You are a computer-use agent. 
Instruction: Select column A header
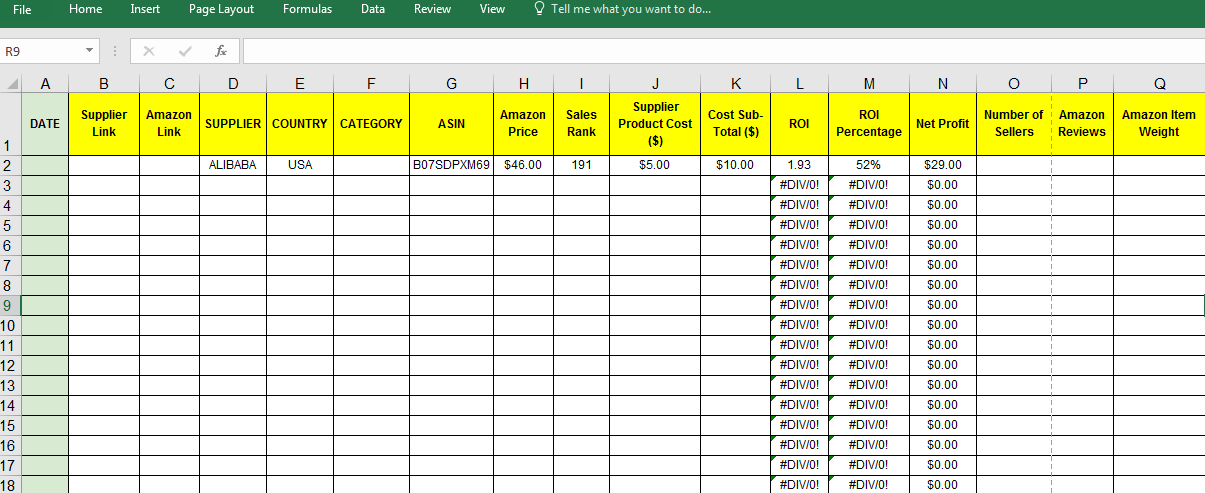45,84
